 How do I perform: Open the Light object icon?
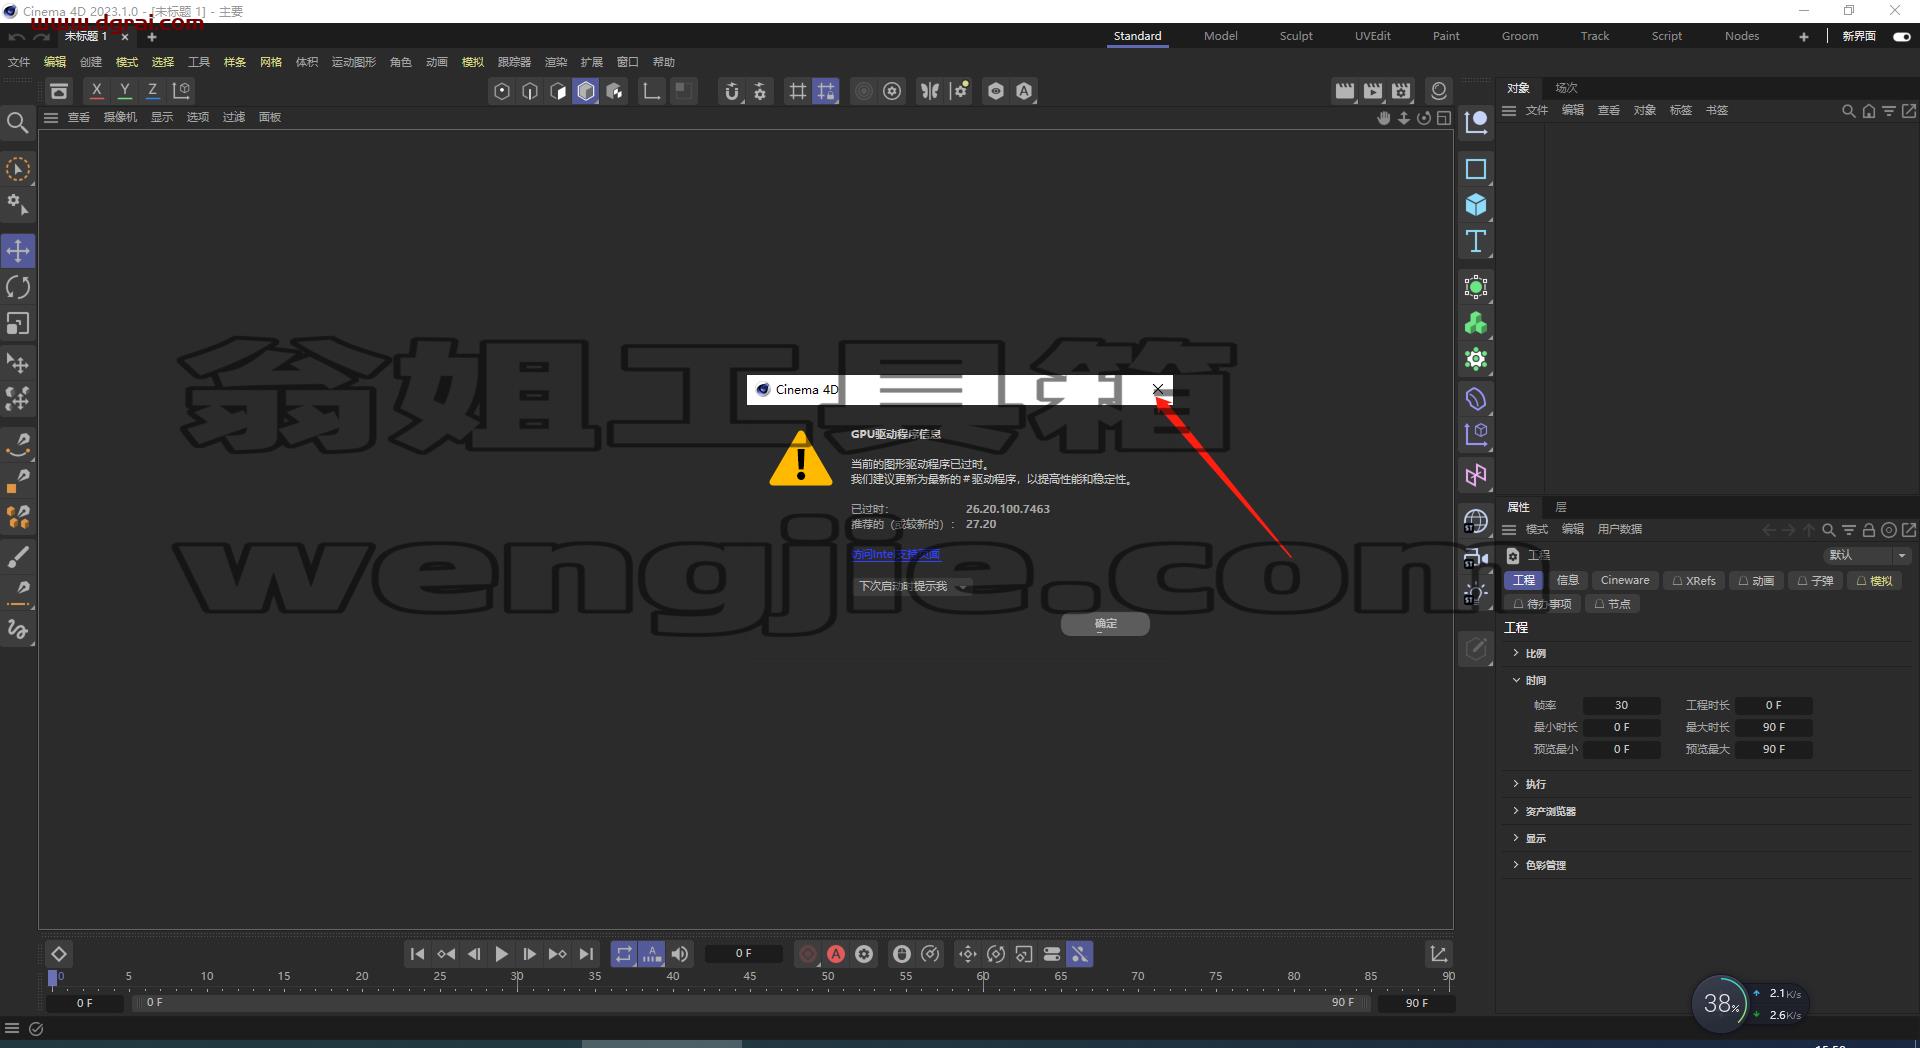(x=1476, y=593)
